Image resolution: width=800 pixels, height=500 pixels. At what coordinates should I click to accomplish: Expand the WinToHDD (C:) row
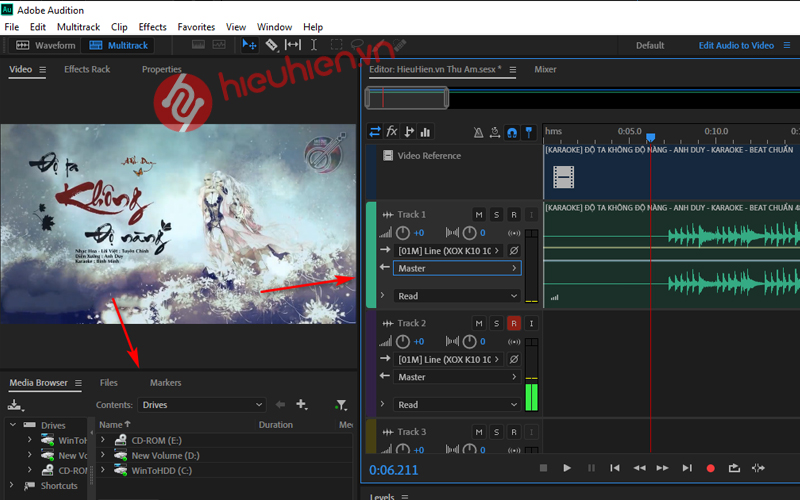[103, 470]
